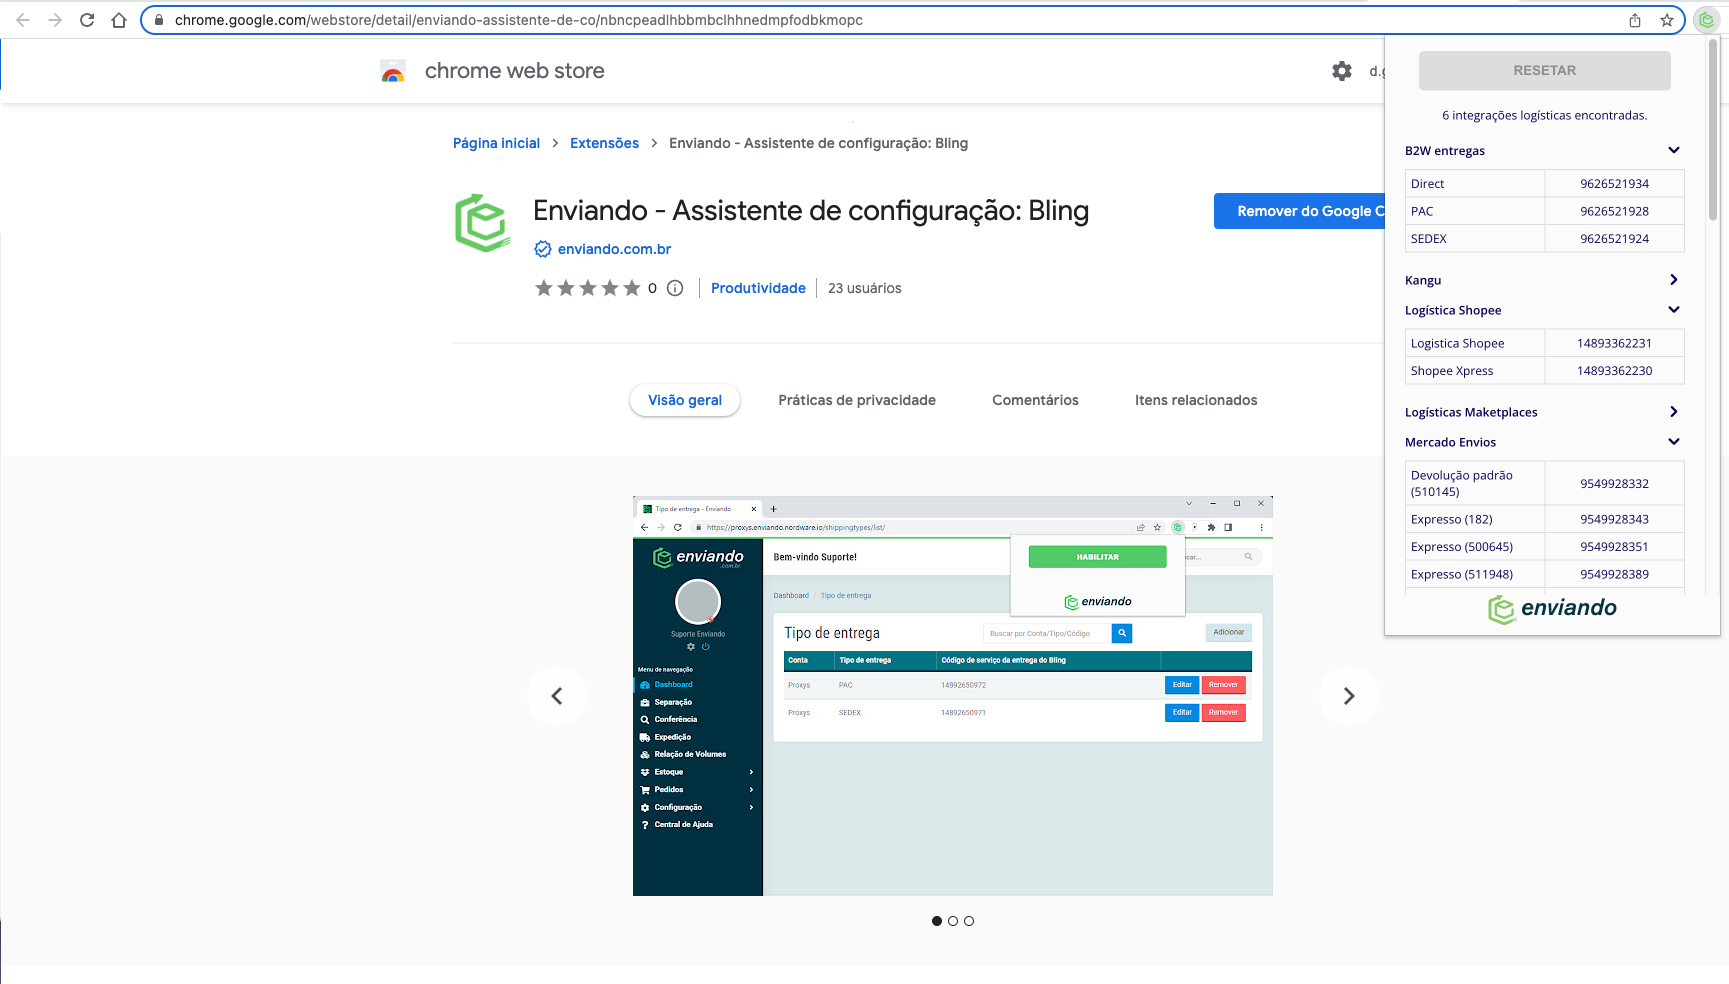Click the large Enviando extension logo

click(483, 222)
